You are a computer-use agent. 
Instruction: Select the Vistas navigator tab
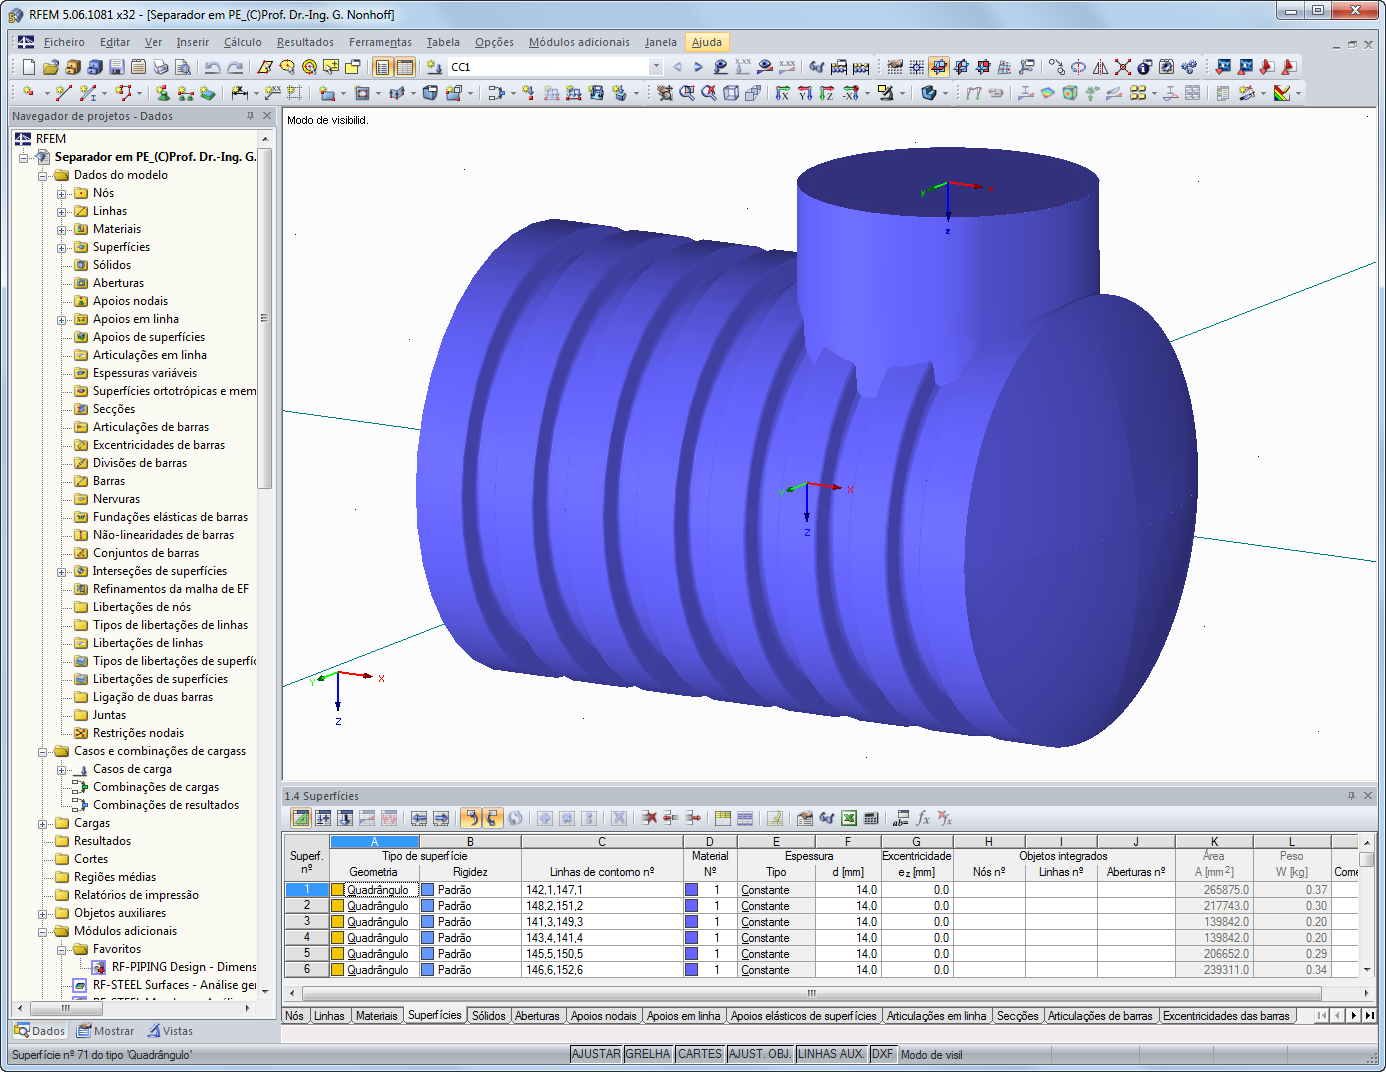coord(170,1031)
